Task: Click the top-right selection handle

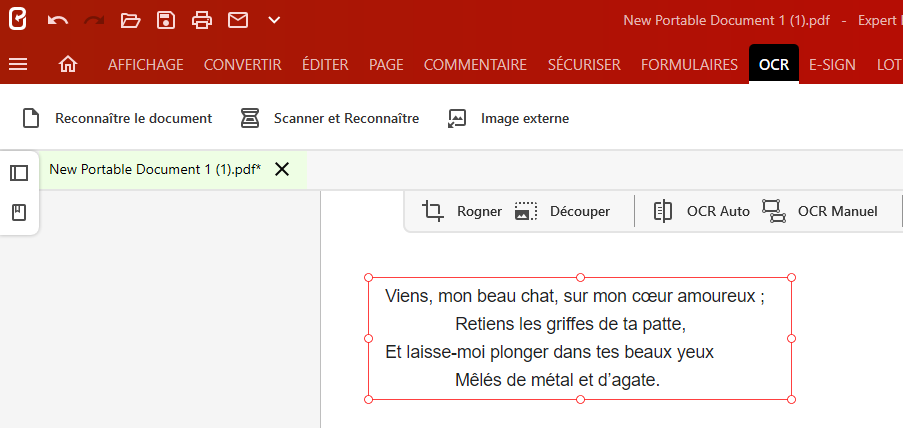Action: click(x=791, y=278)
